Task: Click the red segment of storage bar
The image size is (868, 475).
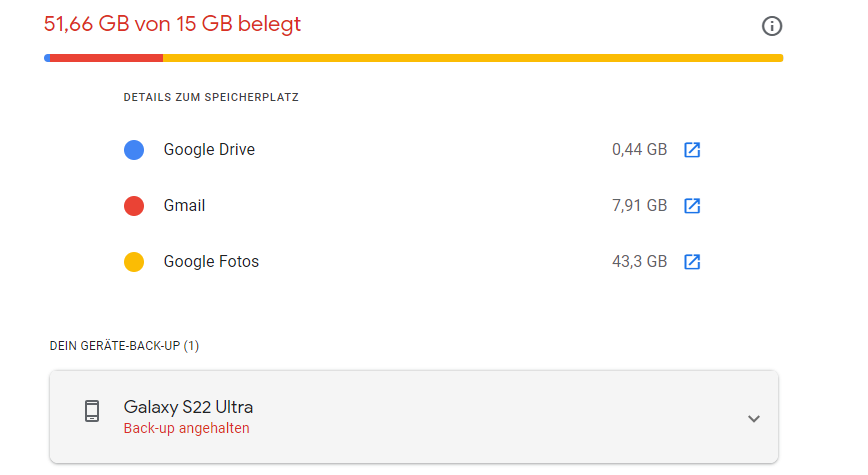Action: (105, 57)
